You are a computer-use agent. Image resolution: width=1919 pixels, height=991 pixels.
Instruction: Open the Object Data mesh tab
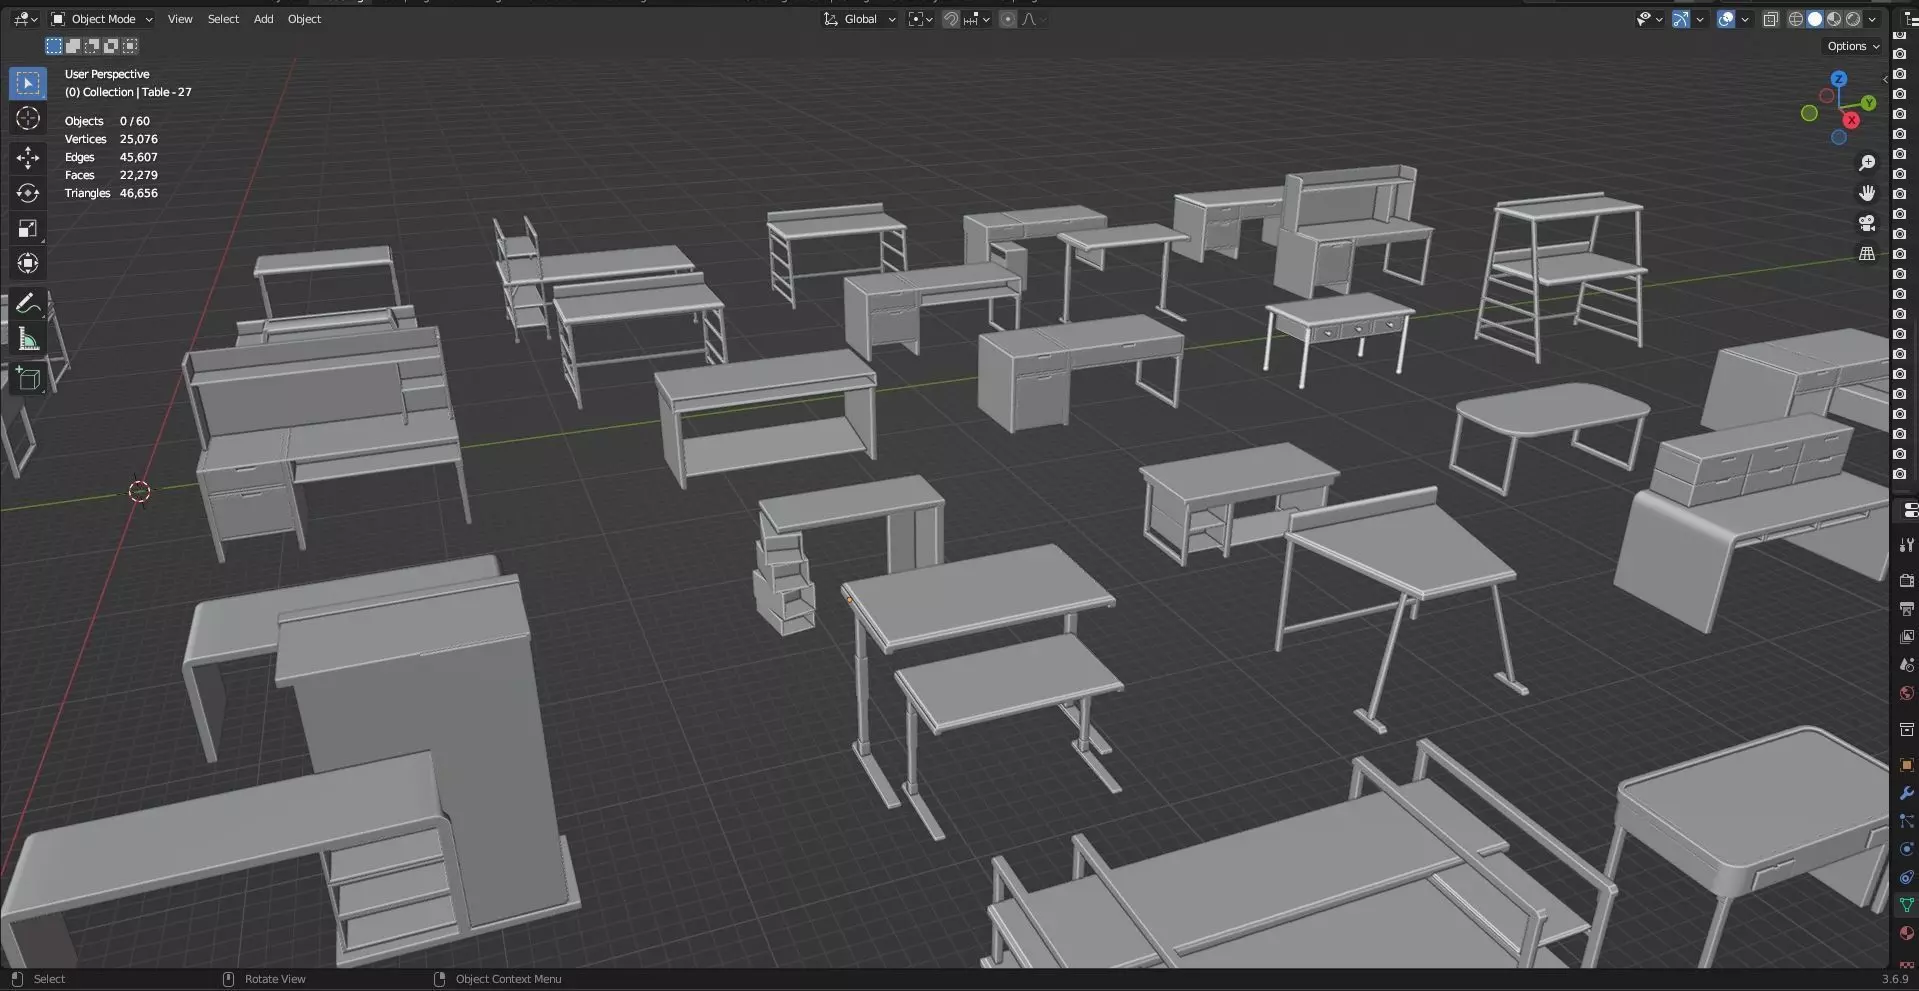click(1906, 905)
